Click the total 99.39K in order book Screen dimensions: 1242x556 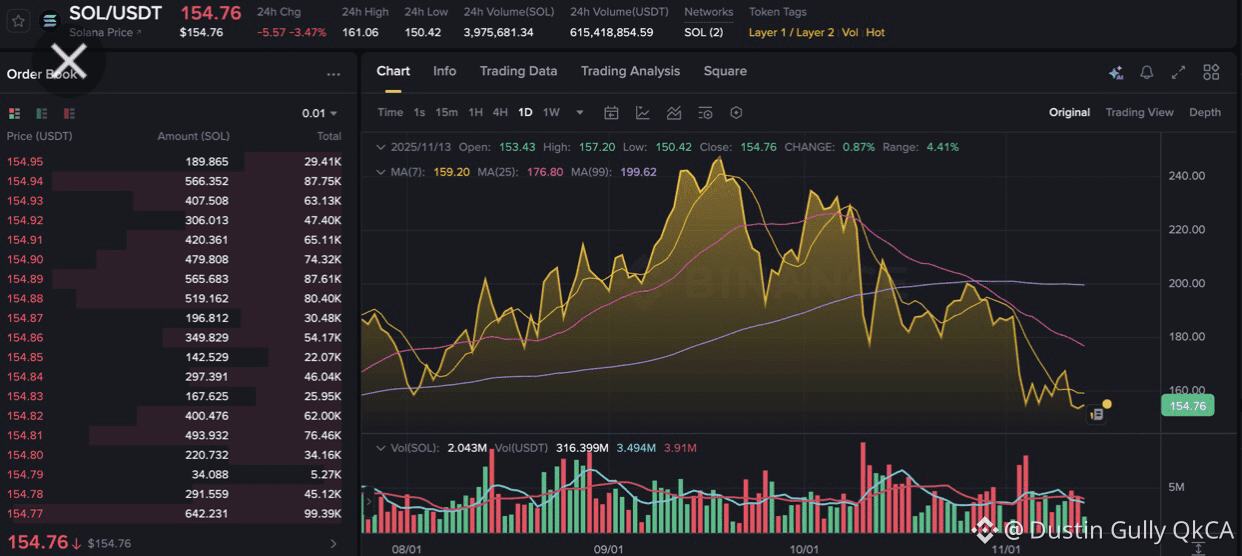click(x=323, y=513)
